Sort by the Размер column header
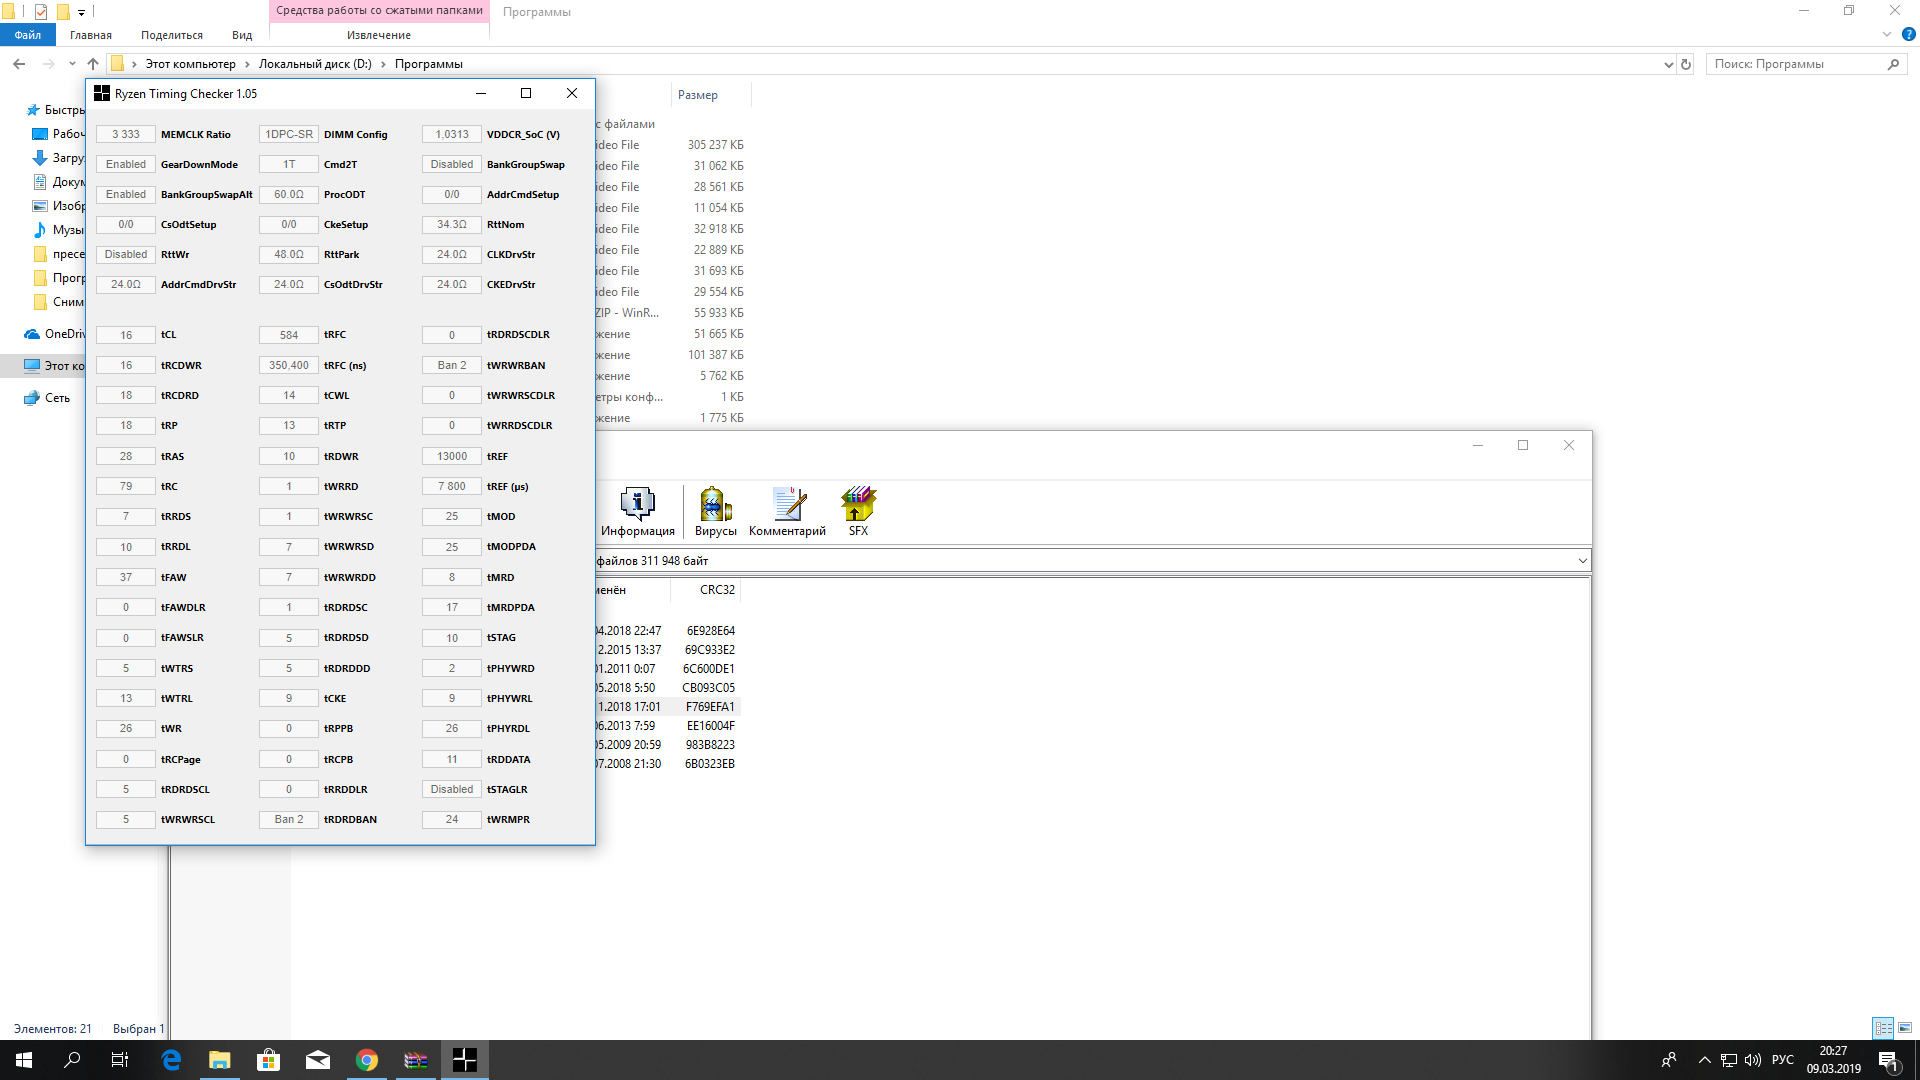This screenshot has width=1920, height=1080. point(698,95)
